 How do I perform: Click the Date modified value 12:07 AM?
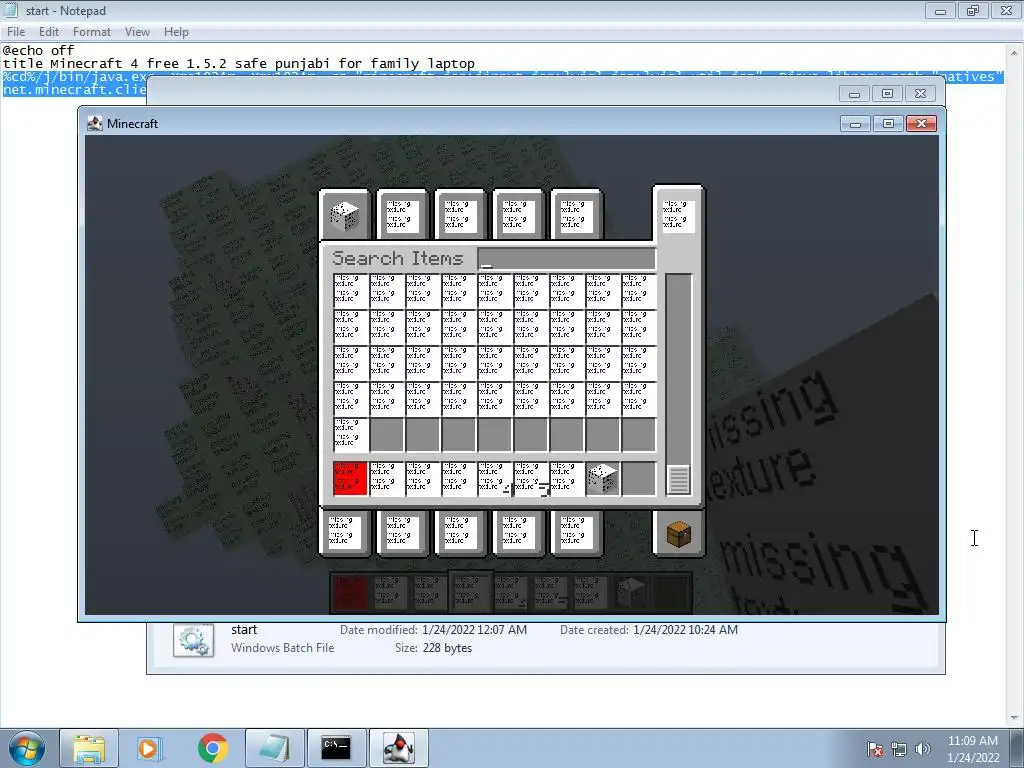[474, 630]
